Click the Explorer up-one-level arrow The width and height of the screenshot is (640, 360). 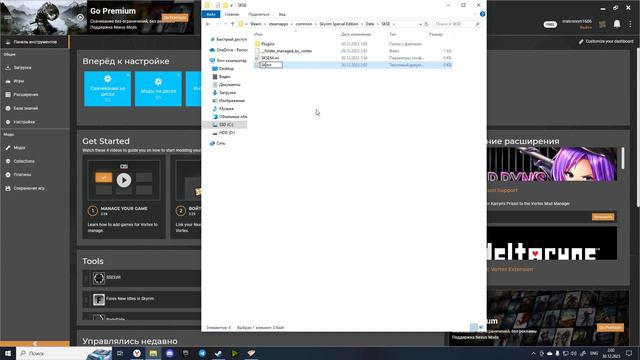coord(233,24)
